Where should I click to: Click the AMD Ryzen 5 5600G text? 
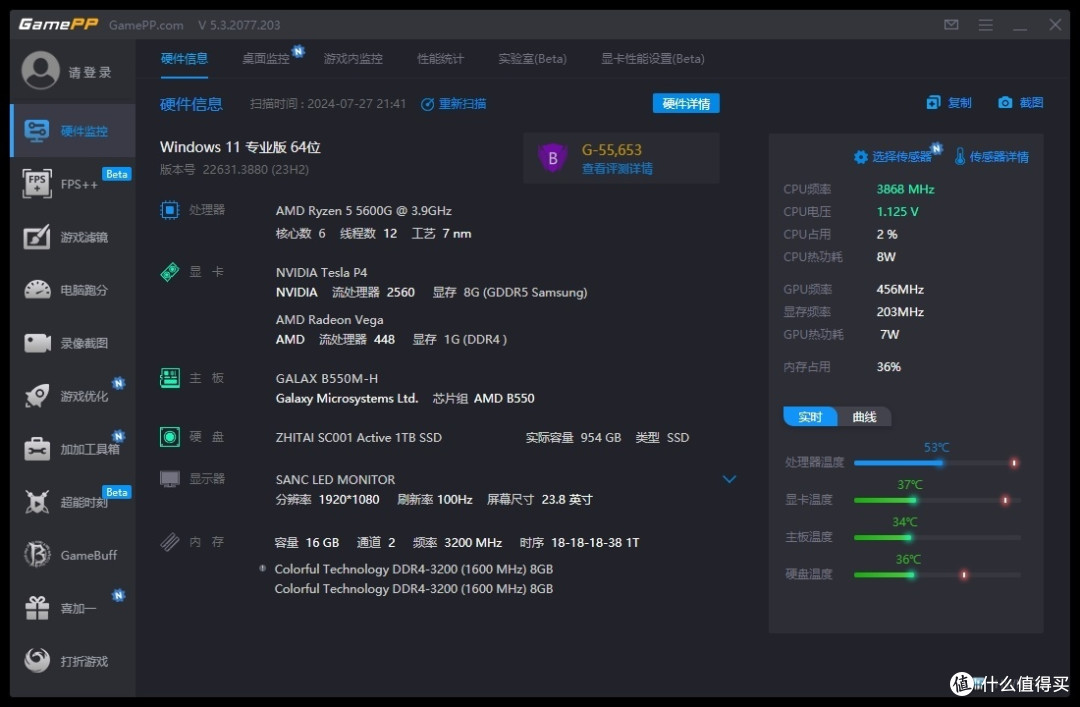point(364,210)
